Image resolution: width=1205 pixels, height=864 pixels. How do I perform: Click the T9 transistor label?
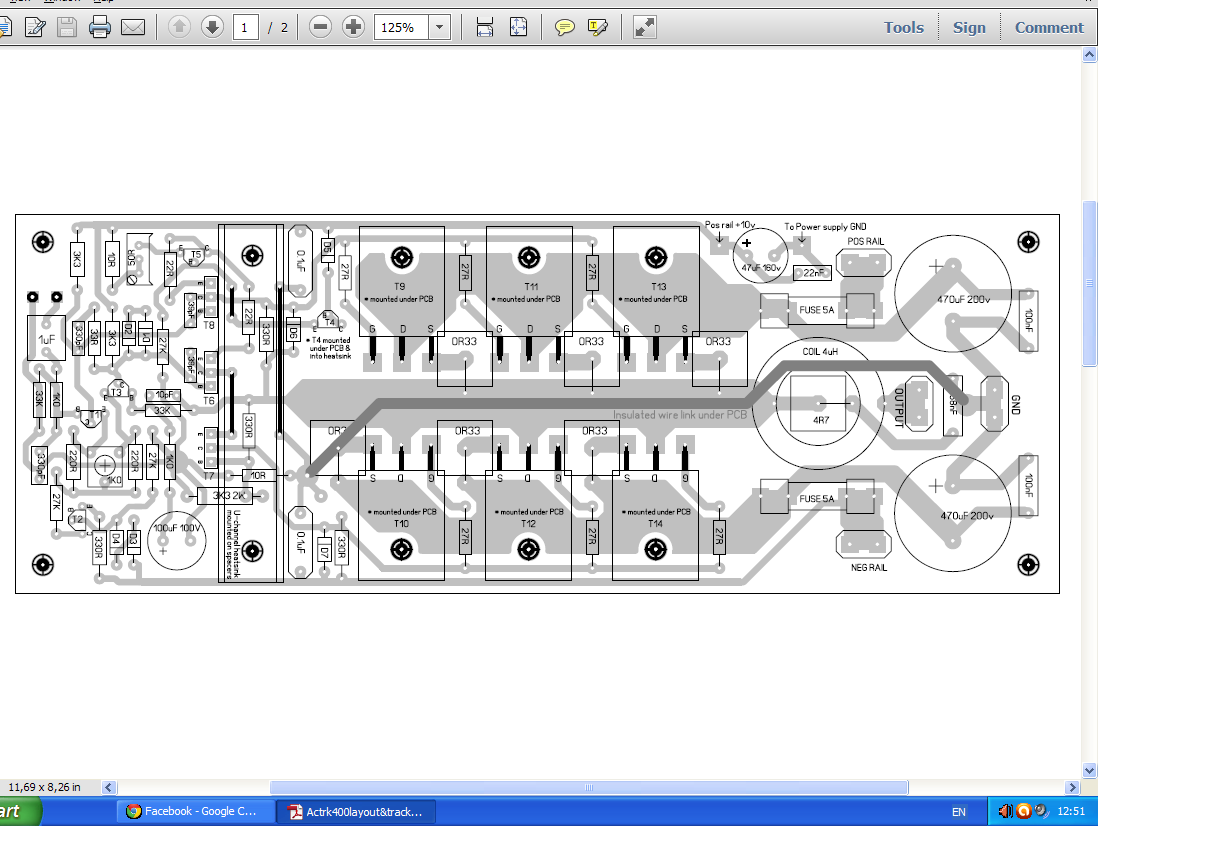[x=399, y=287]
